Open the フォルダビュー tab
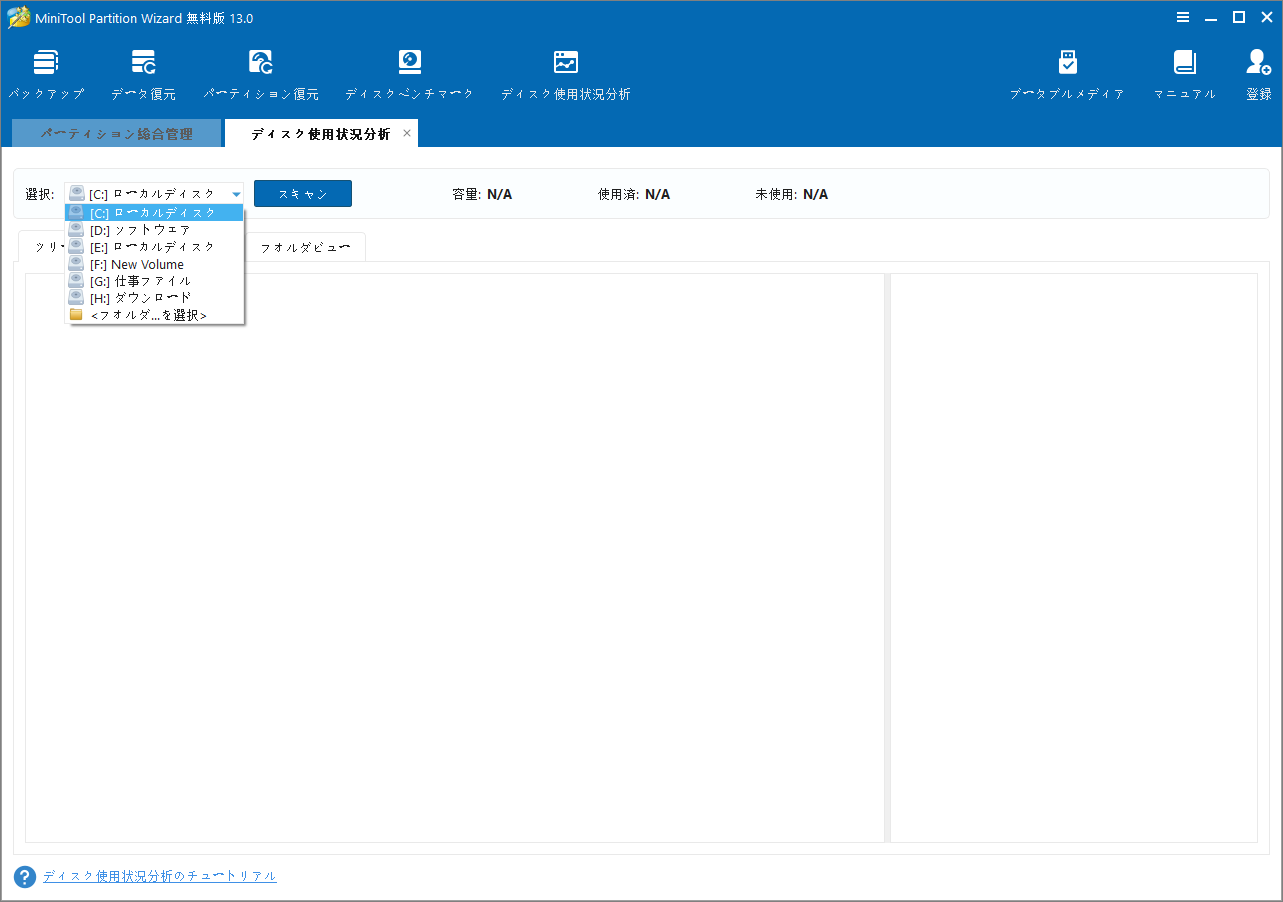The width and height of the screenshot is (1283, 902). tap(305, 246)
